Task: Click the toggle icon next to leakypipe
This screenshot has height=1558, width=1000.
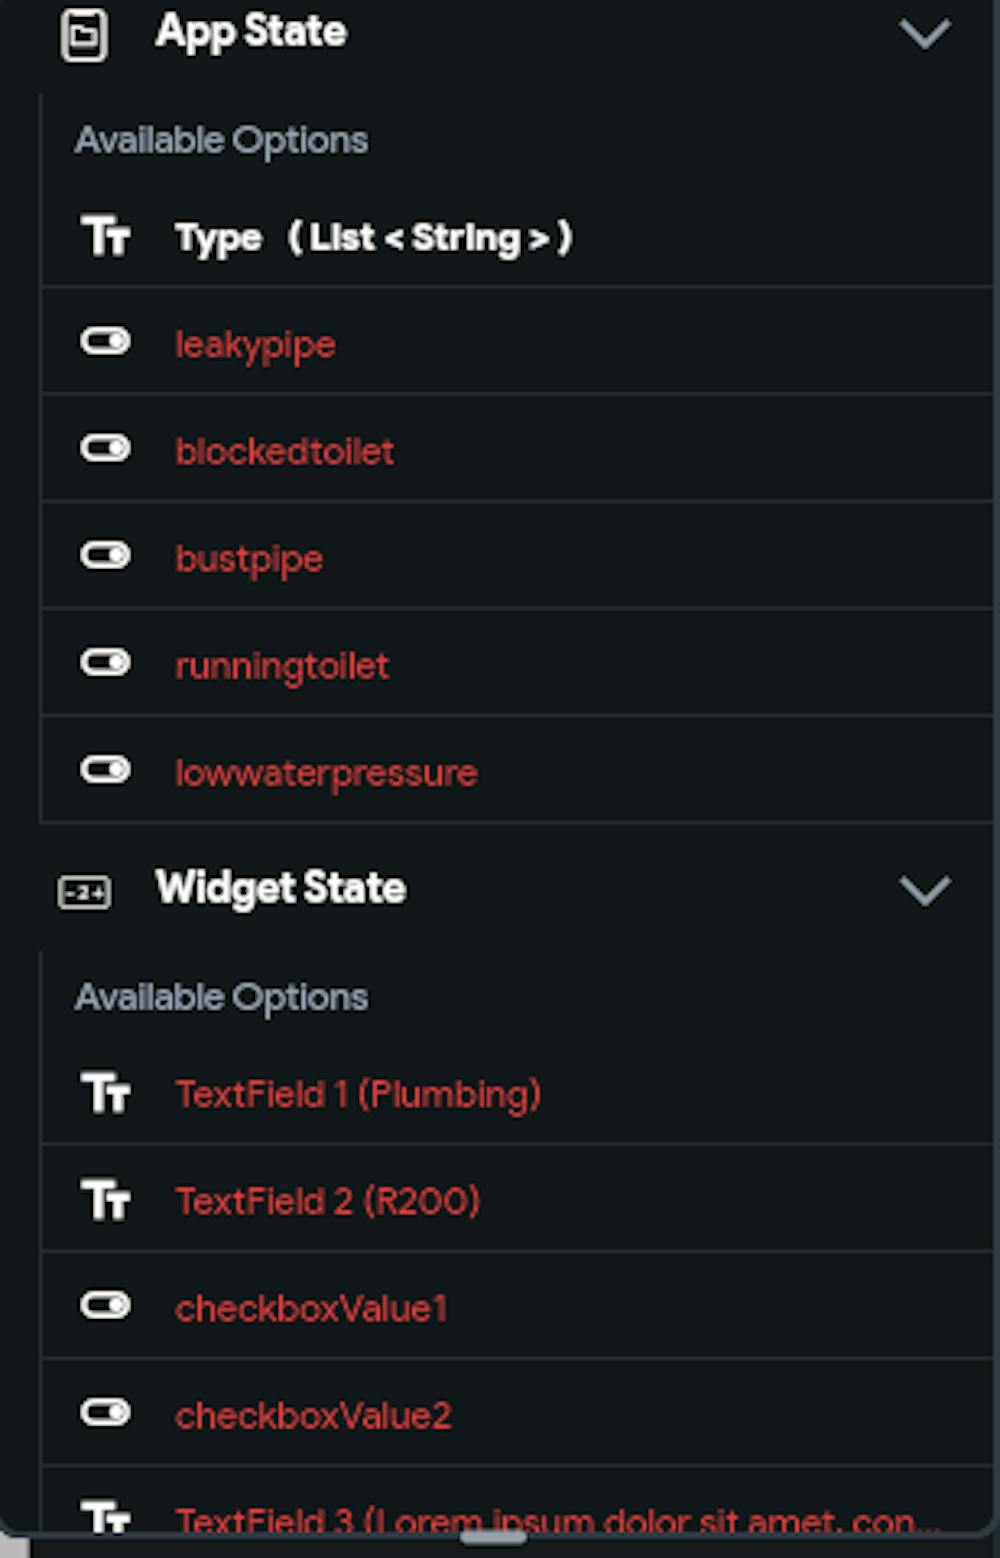Action: (106, 342)
